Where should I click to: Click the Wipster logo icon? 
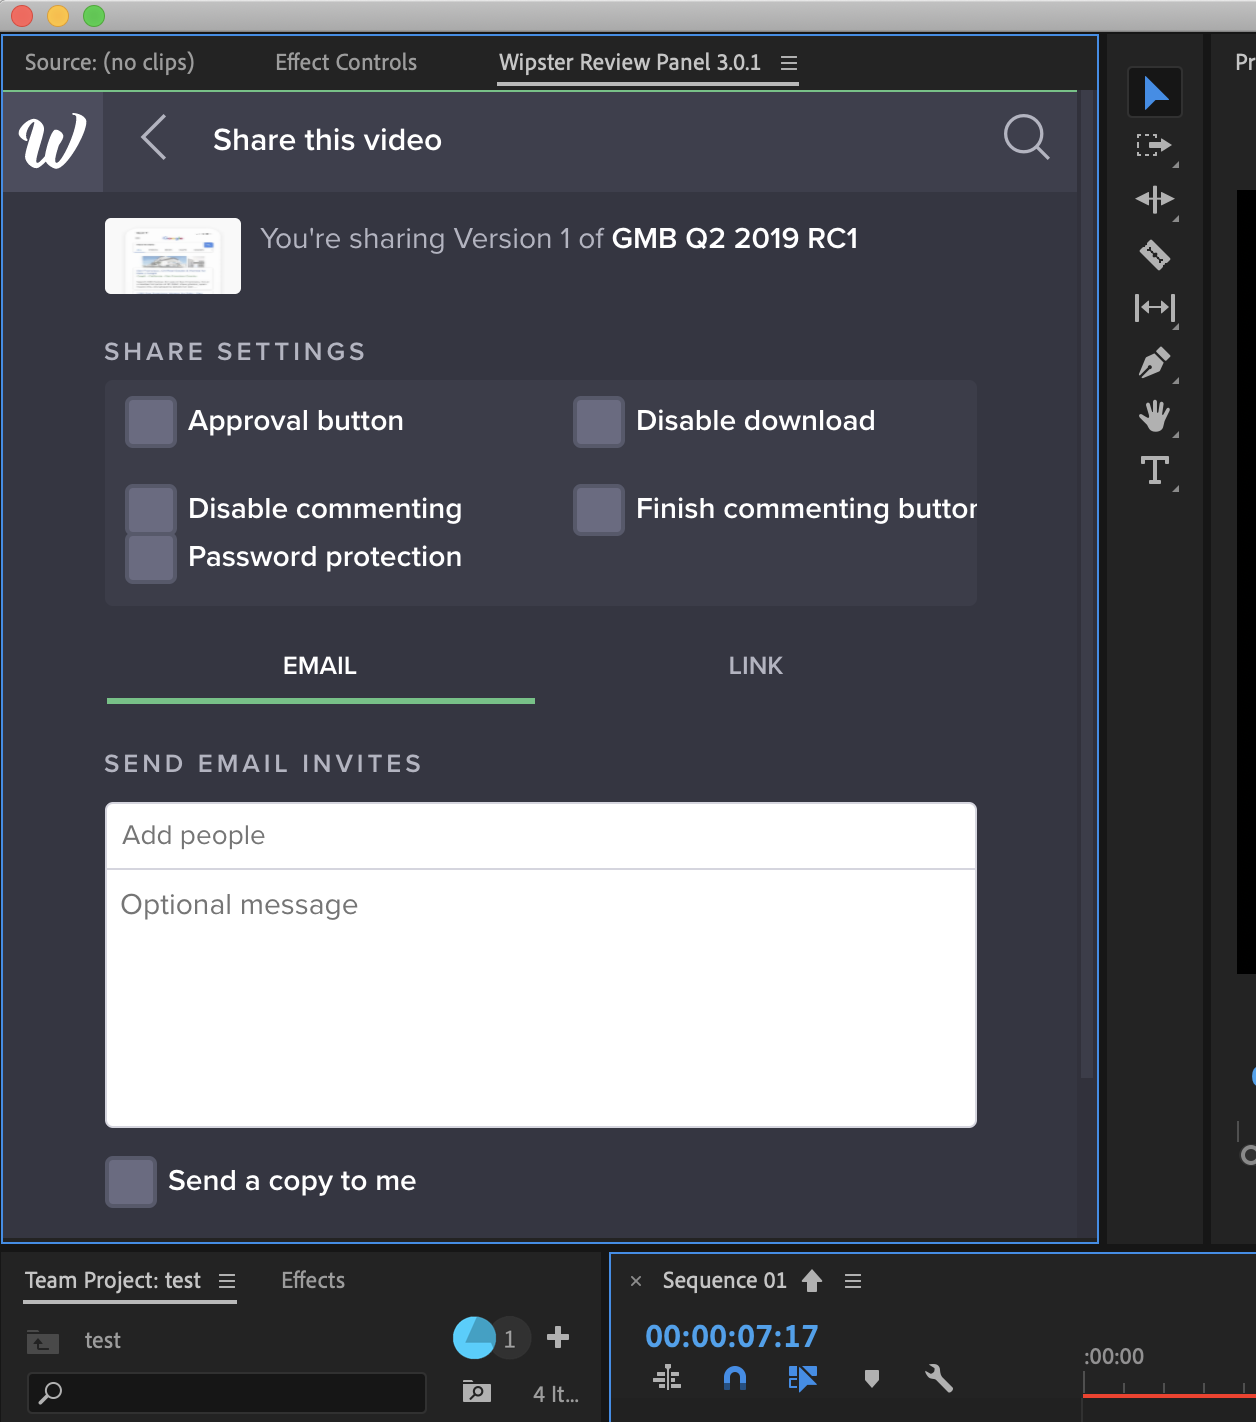[52, 140]
